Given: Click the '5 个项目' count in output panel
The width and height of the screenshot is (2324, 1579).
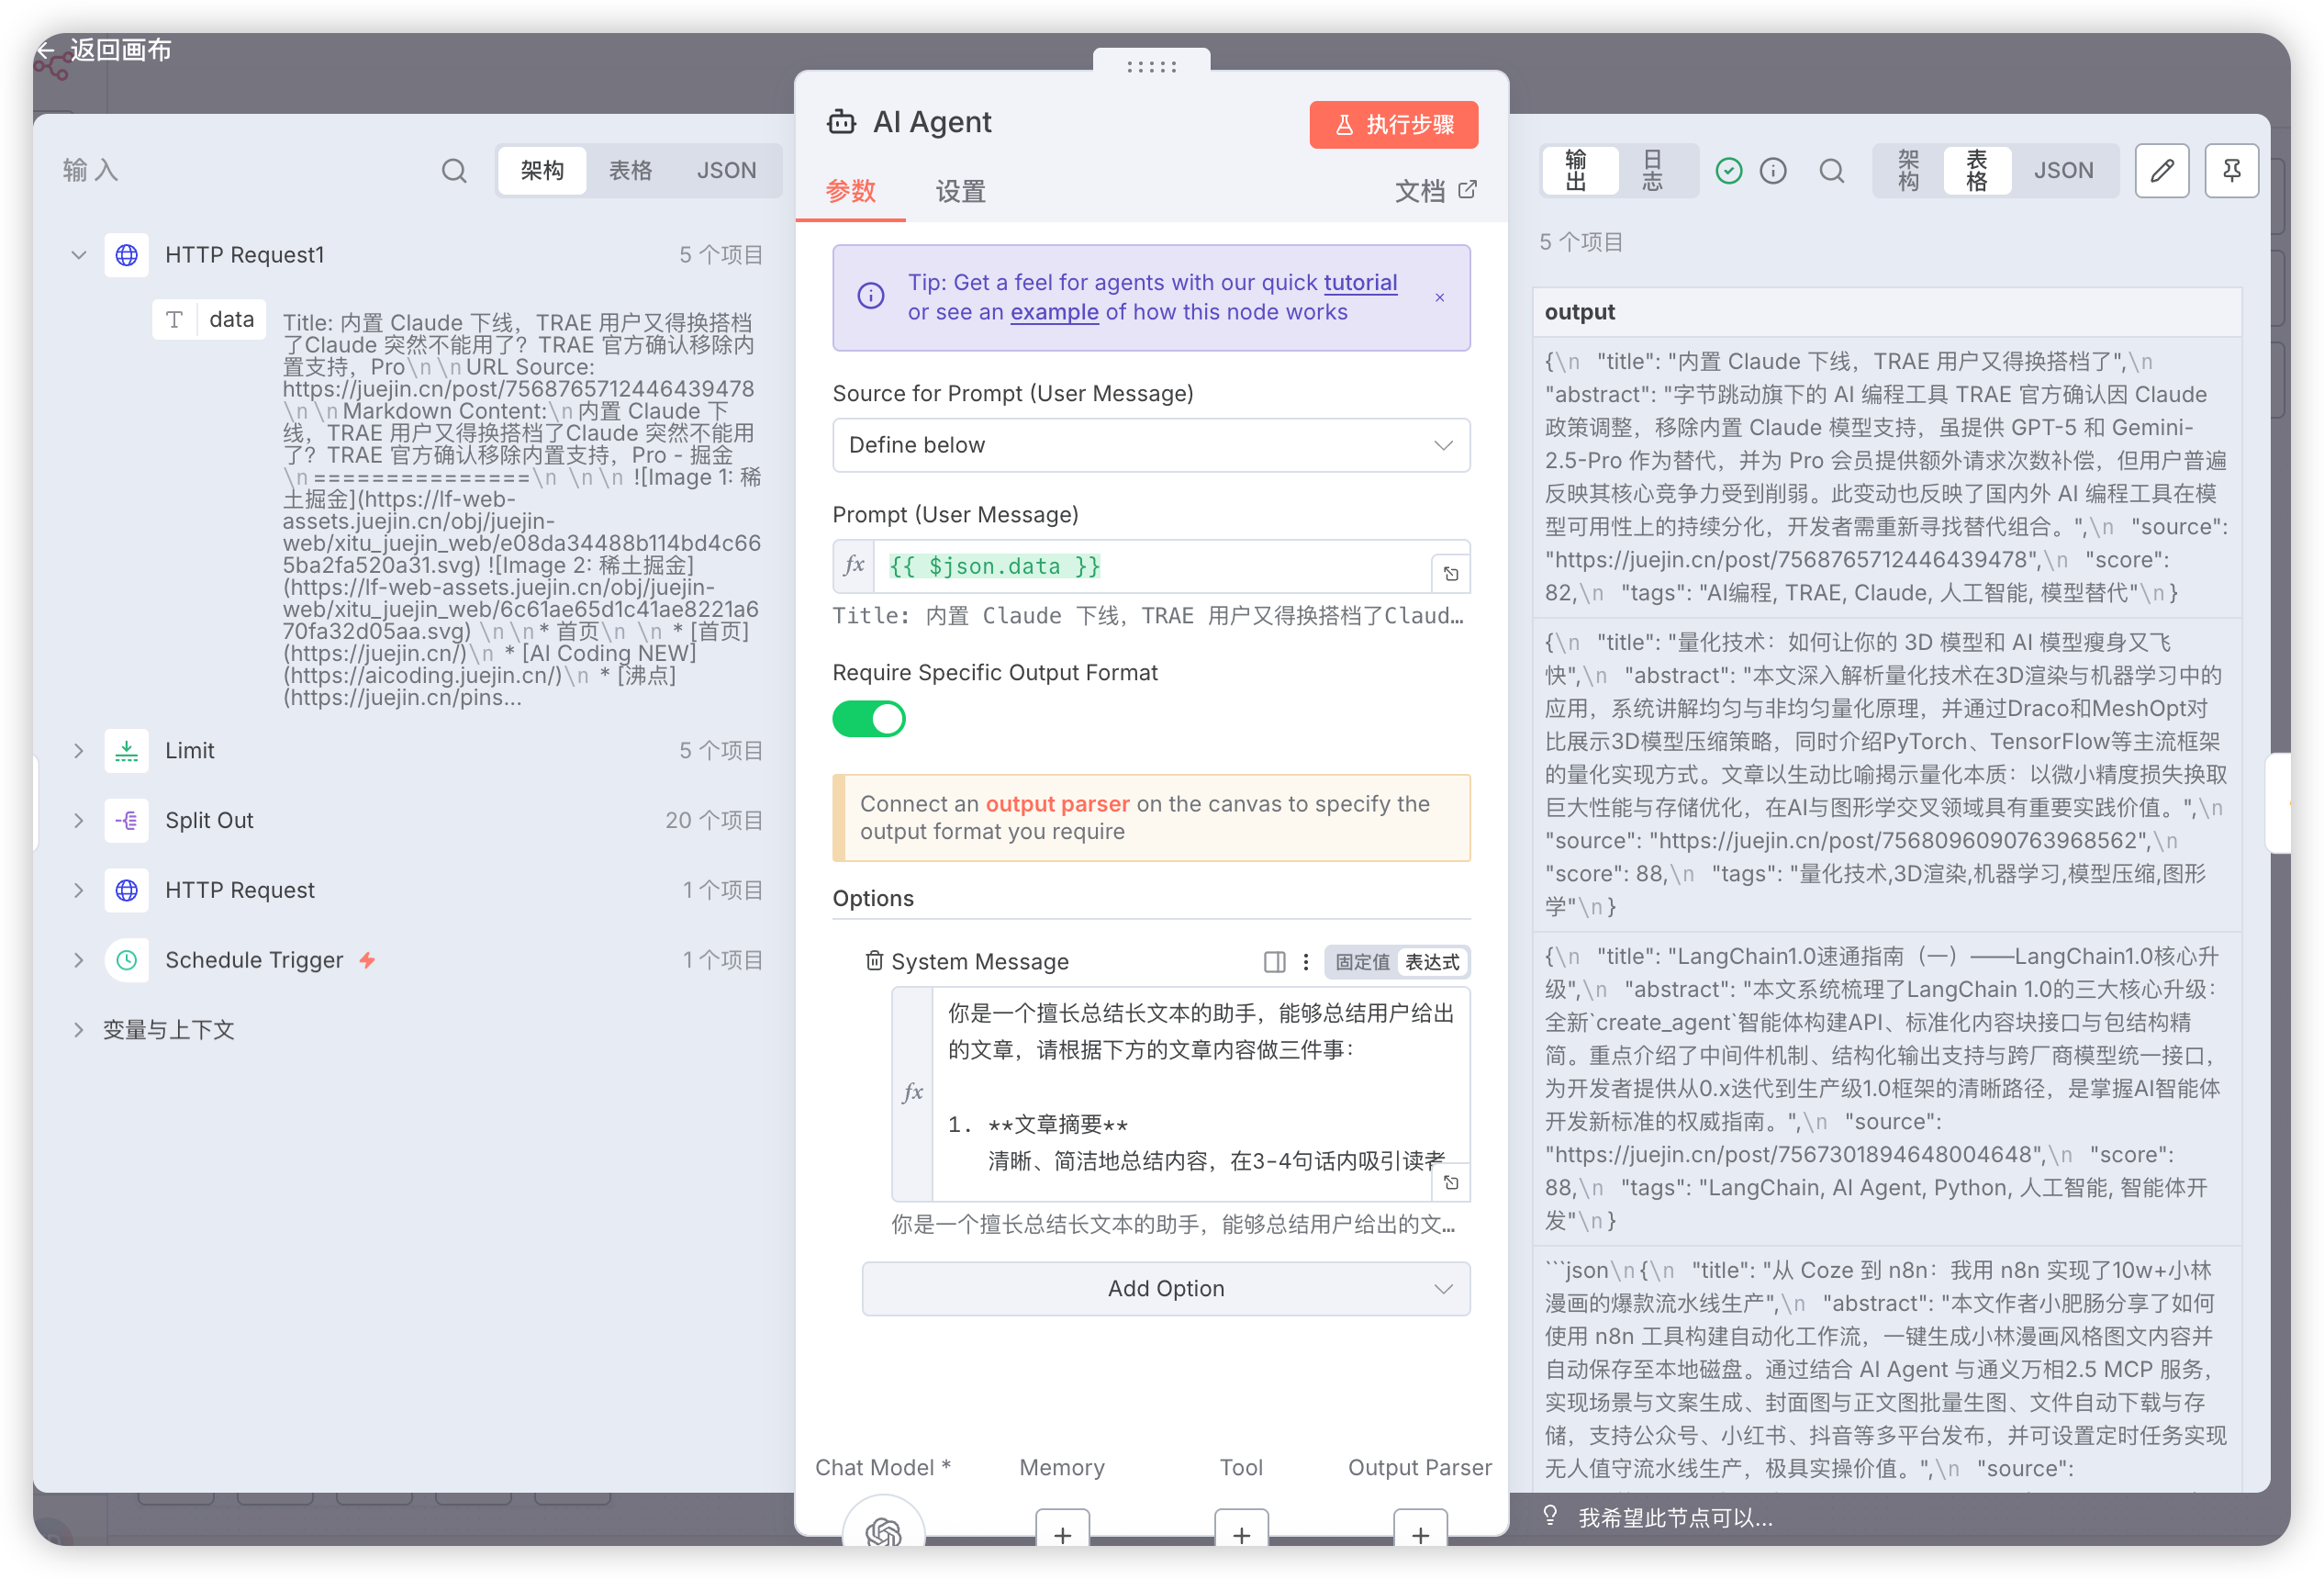Looking at the screenshot, I should [x=1581, y=242].
